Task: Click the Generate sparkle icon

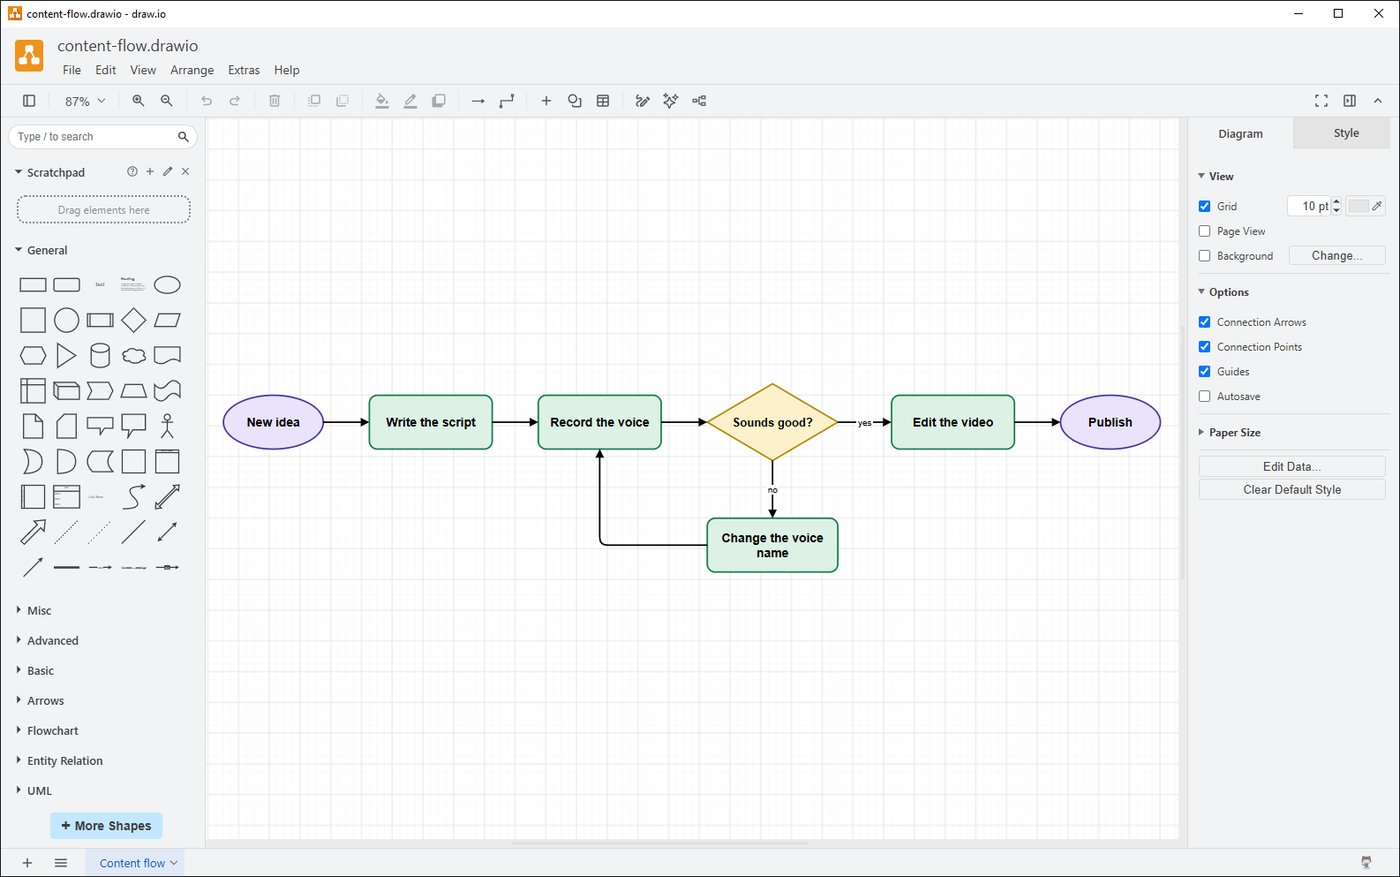Action: point(671,101)
